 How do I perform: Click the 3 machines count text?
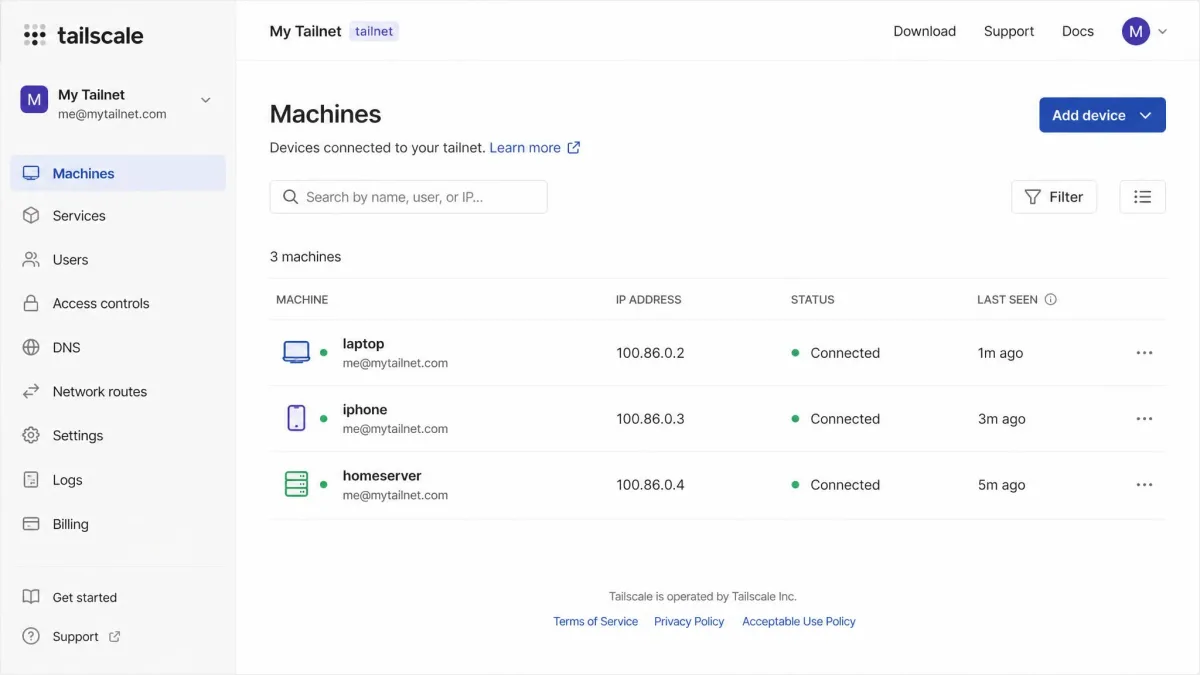305,257
